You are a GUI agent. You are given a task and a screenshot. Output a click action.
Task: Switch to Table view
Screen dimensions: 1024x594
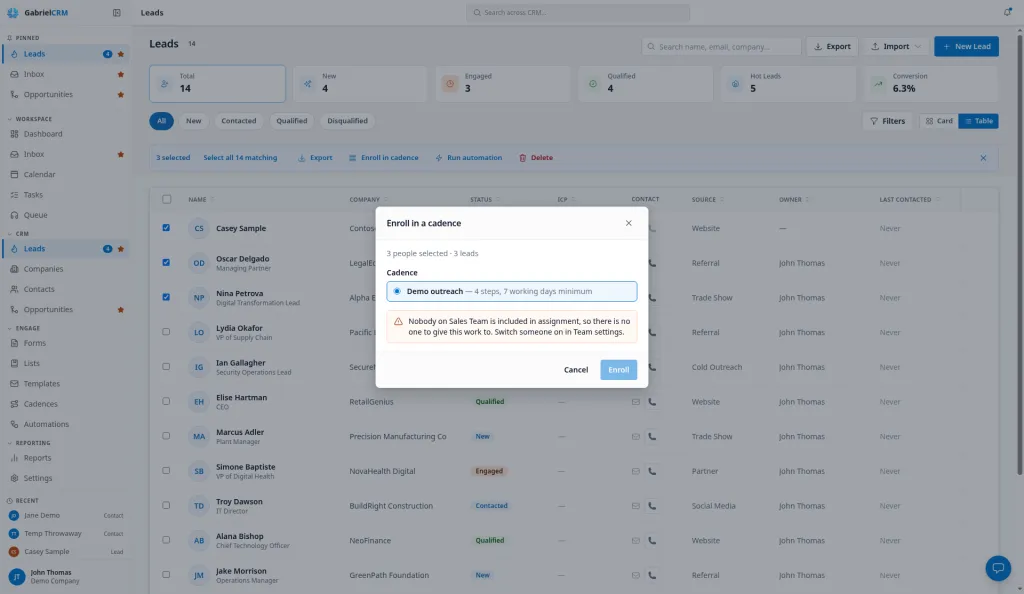978,121
